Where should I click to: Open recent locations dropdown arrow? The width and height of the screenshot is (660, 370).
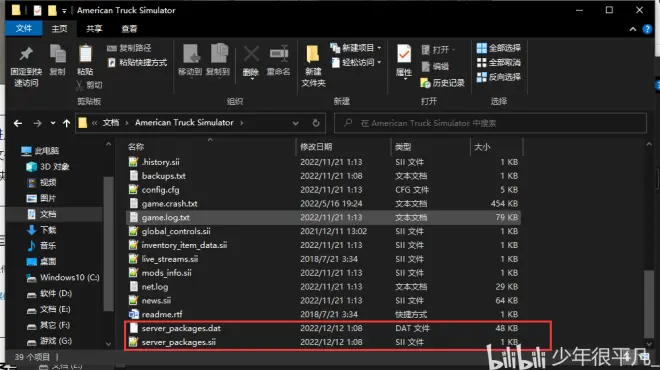[x=53, y=123]
